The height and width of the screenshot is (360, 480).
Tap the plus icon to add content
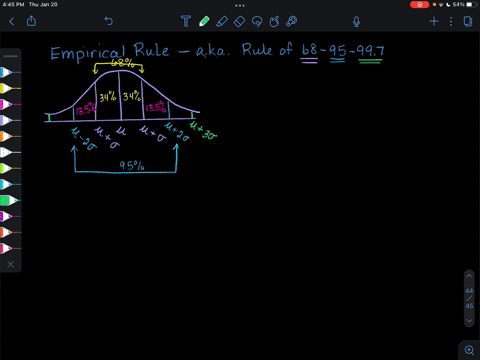click(434, 22)
